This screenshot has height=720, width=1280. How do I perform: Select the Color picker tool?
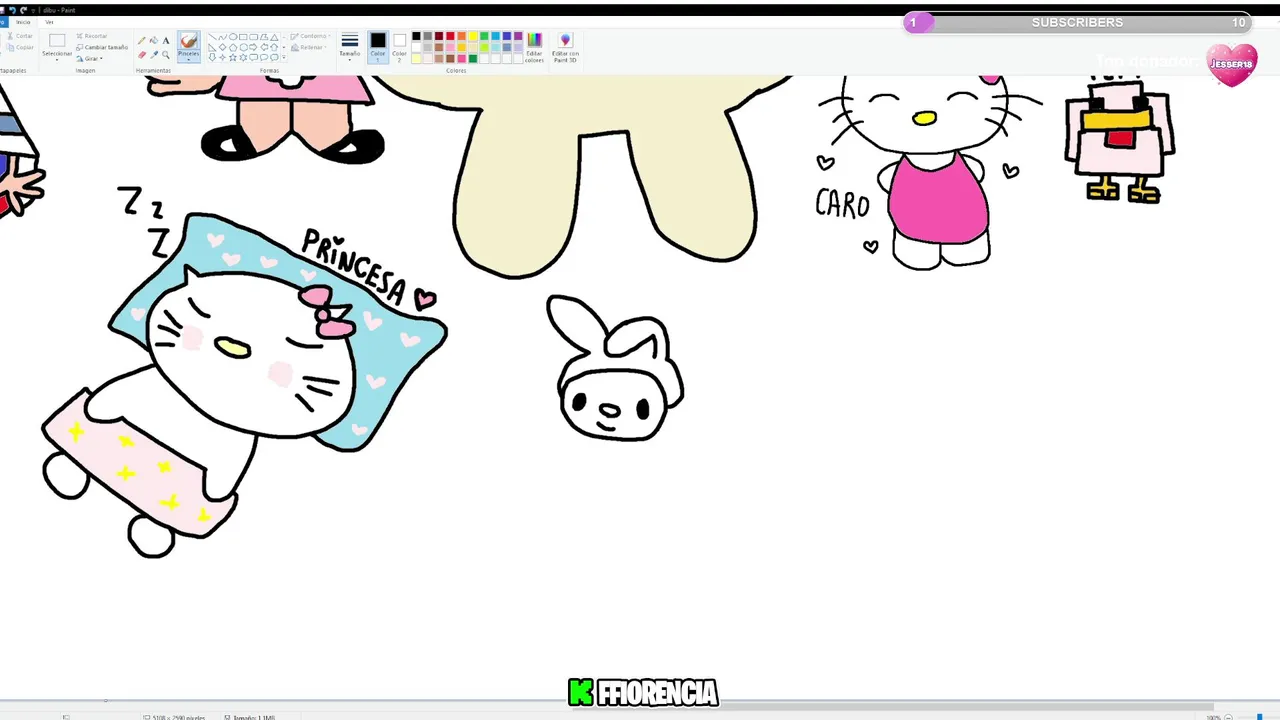click(x=153, y=54)
